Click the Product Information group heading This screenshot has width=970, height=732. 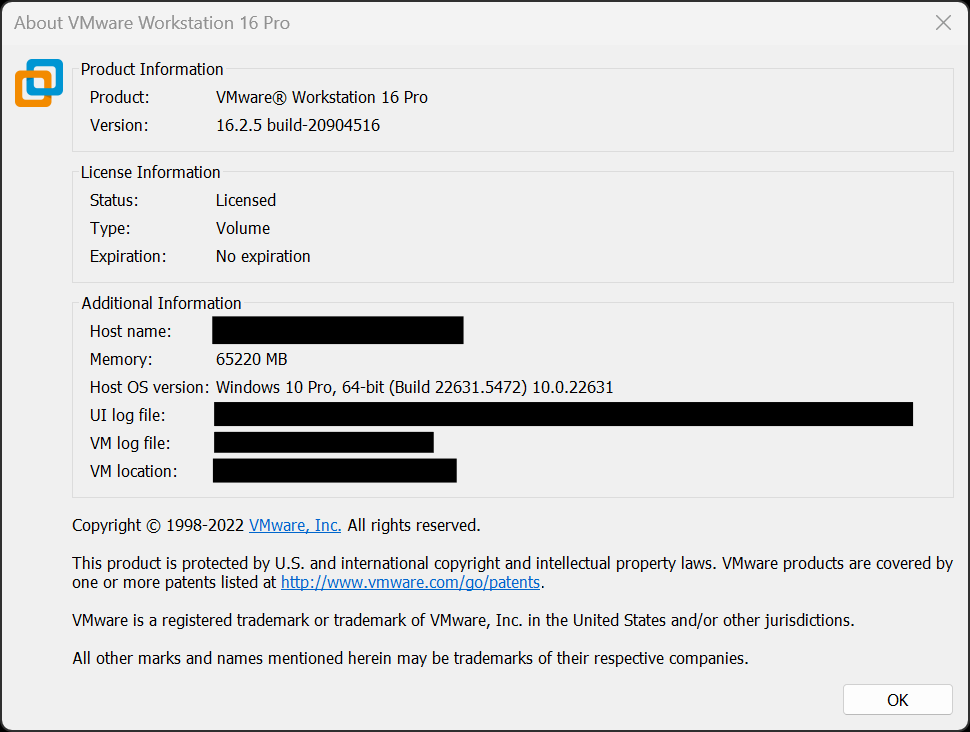pos(152,69)
